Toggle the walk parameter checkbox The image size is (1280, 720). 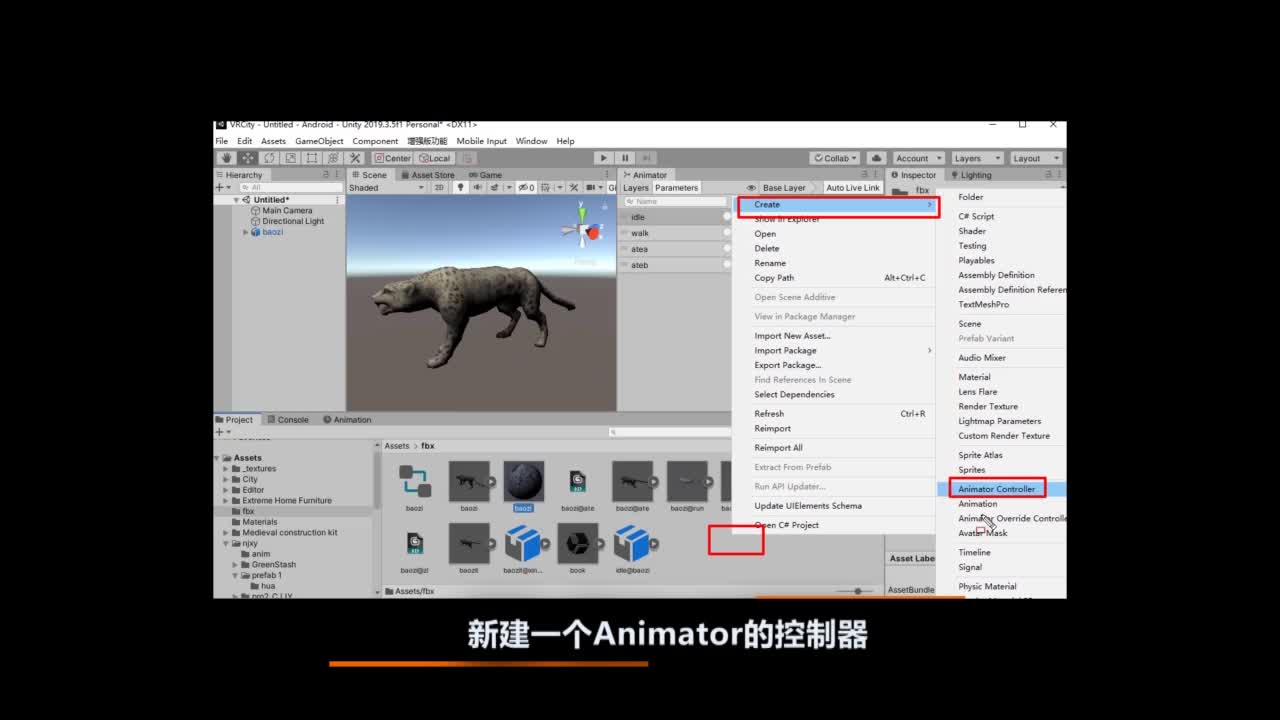click(728, 233)
